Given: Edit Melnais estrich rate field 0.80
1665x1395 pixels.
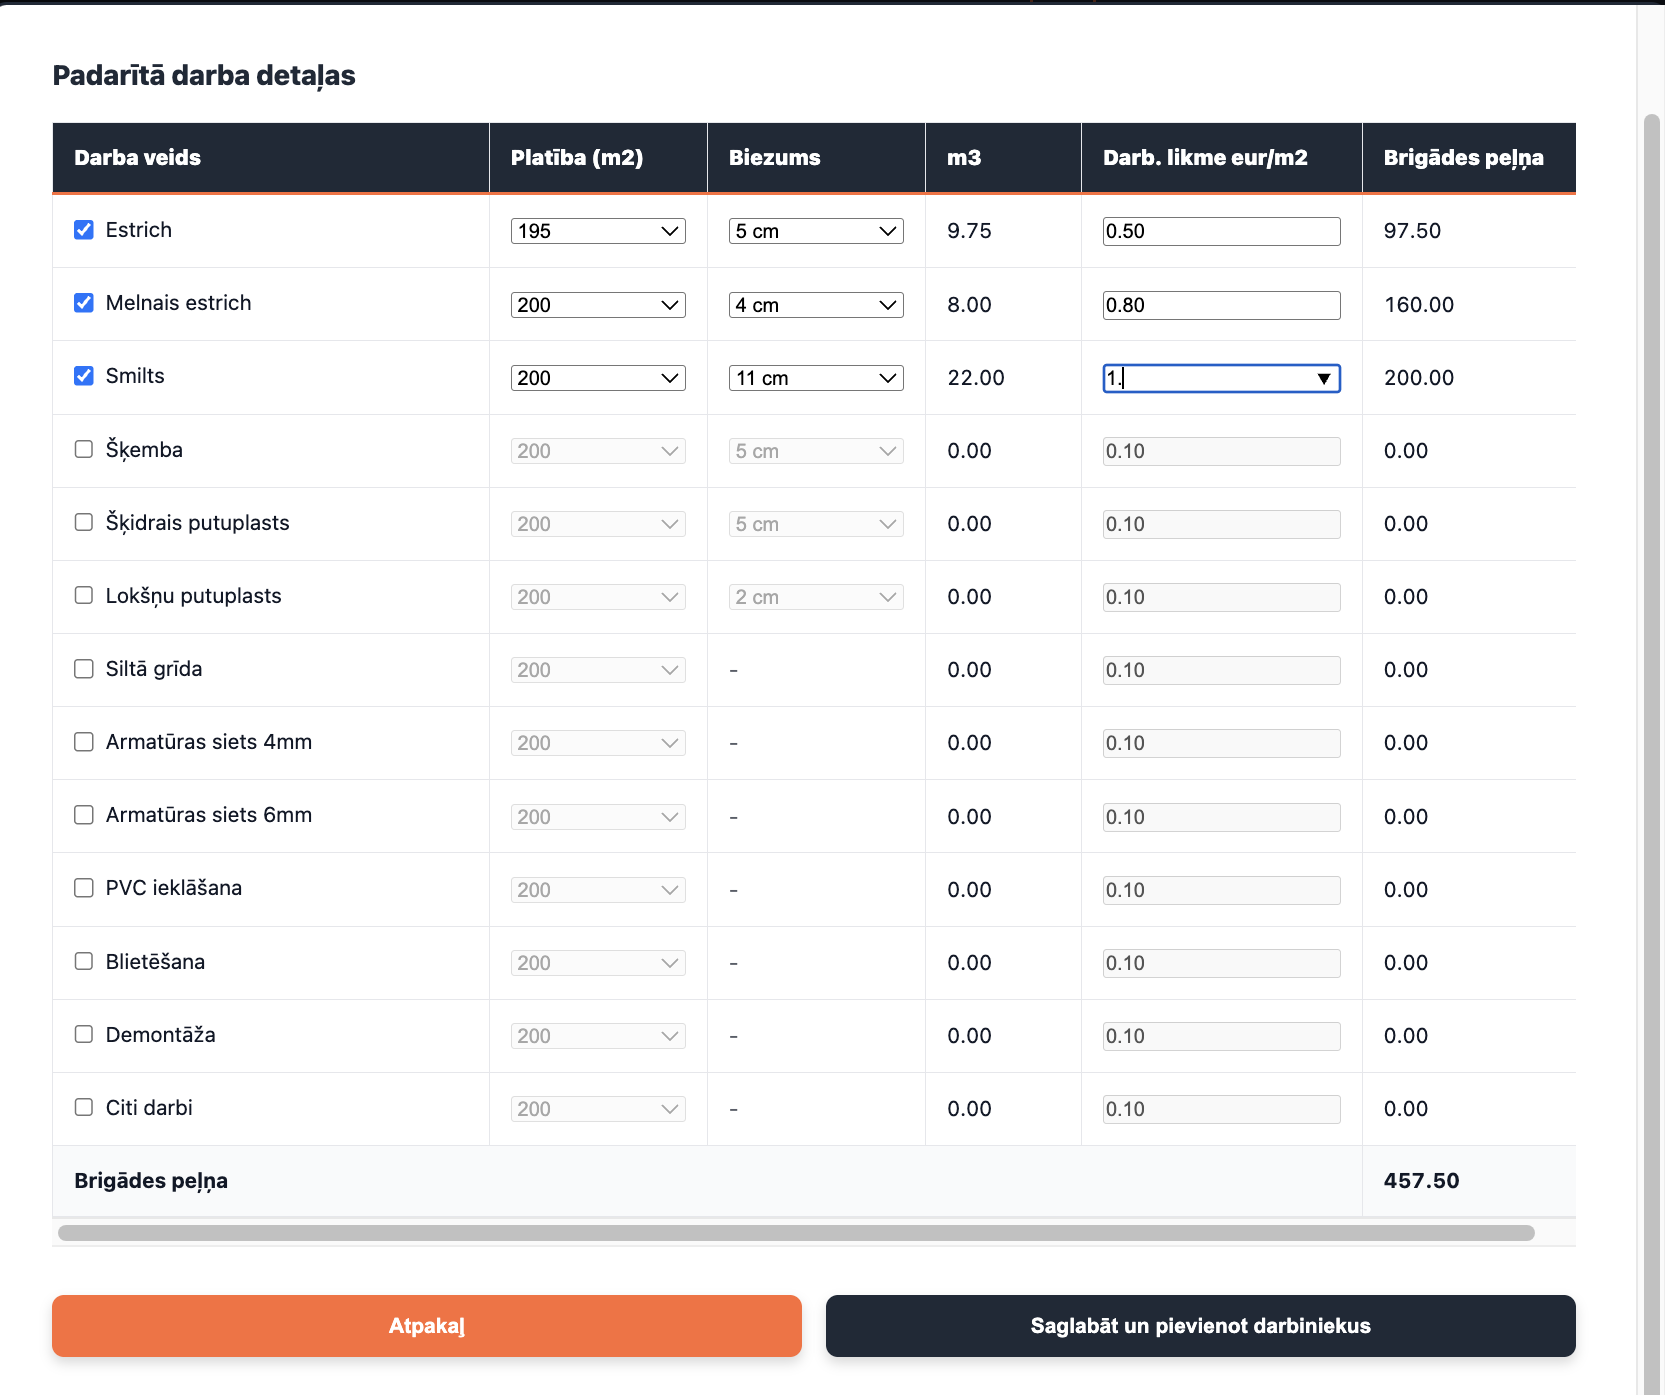Looking at the screenshot, I should point(1221,305).
